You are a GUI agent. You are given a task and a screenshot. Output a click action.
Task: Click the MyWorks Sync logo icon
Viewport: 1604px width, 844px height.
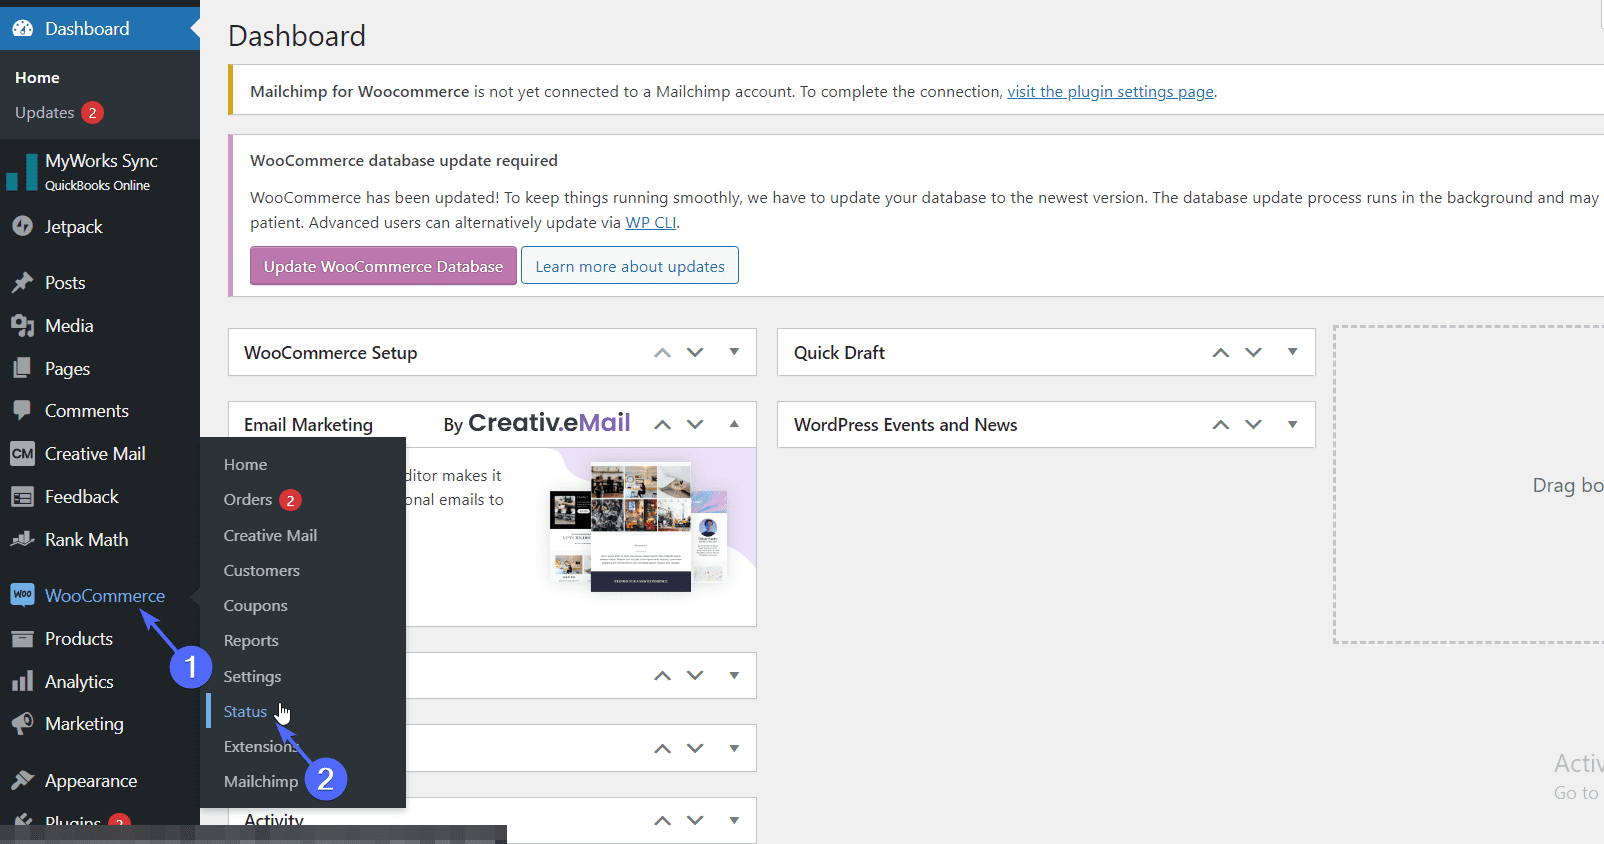21,171
